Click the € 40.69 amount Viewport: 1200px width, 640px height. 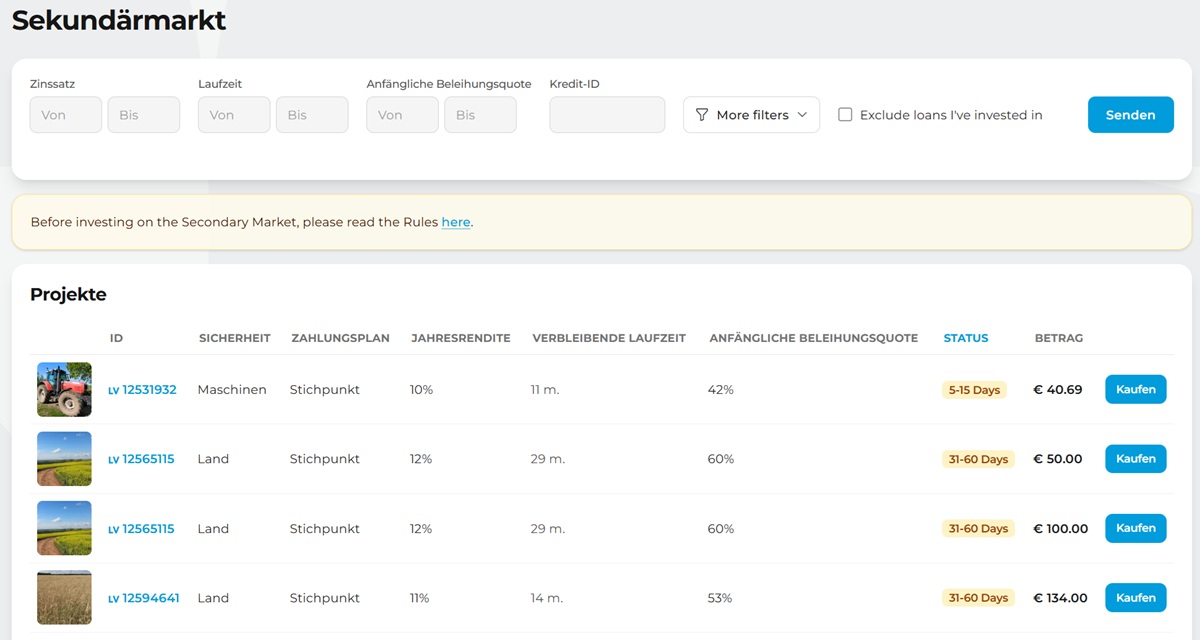[x=1058, y=390]
